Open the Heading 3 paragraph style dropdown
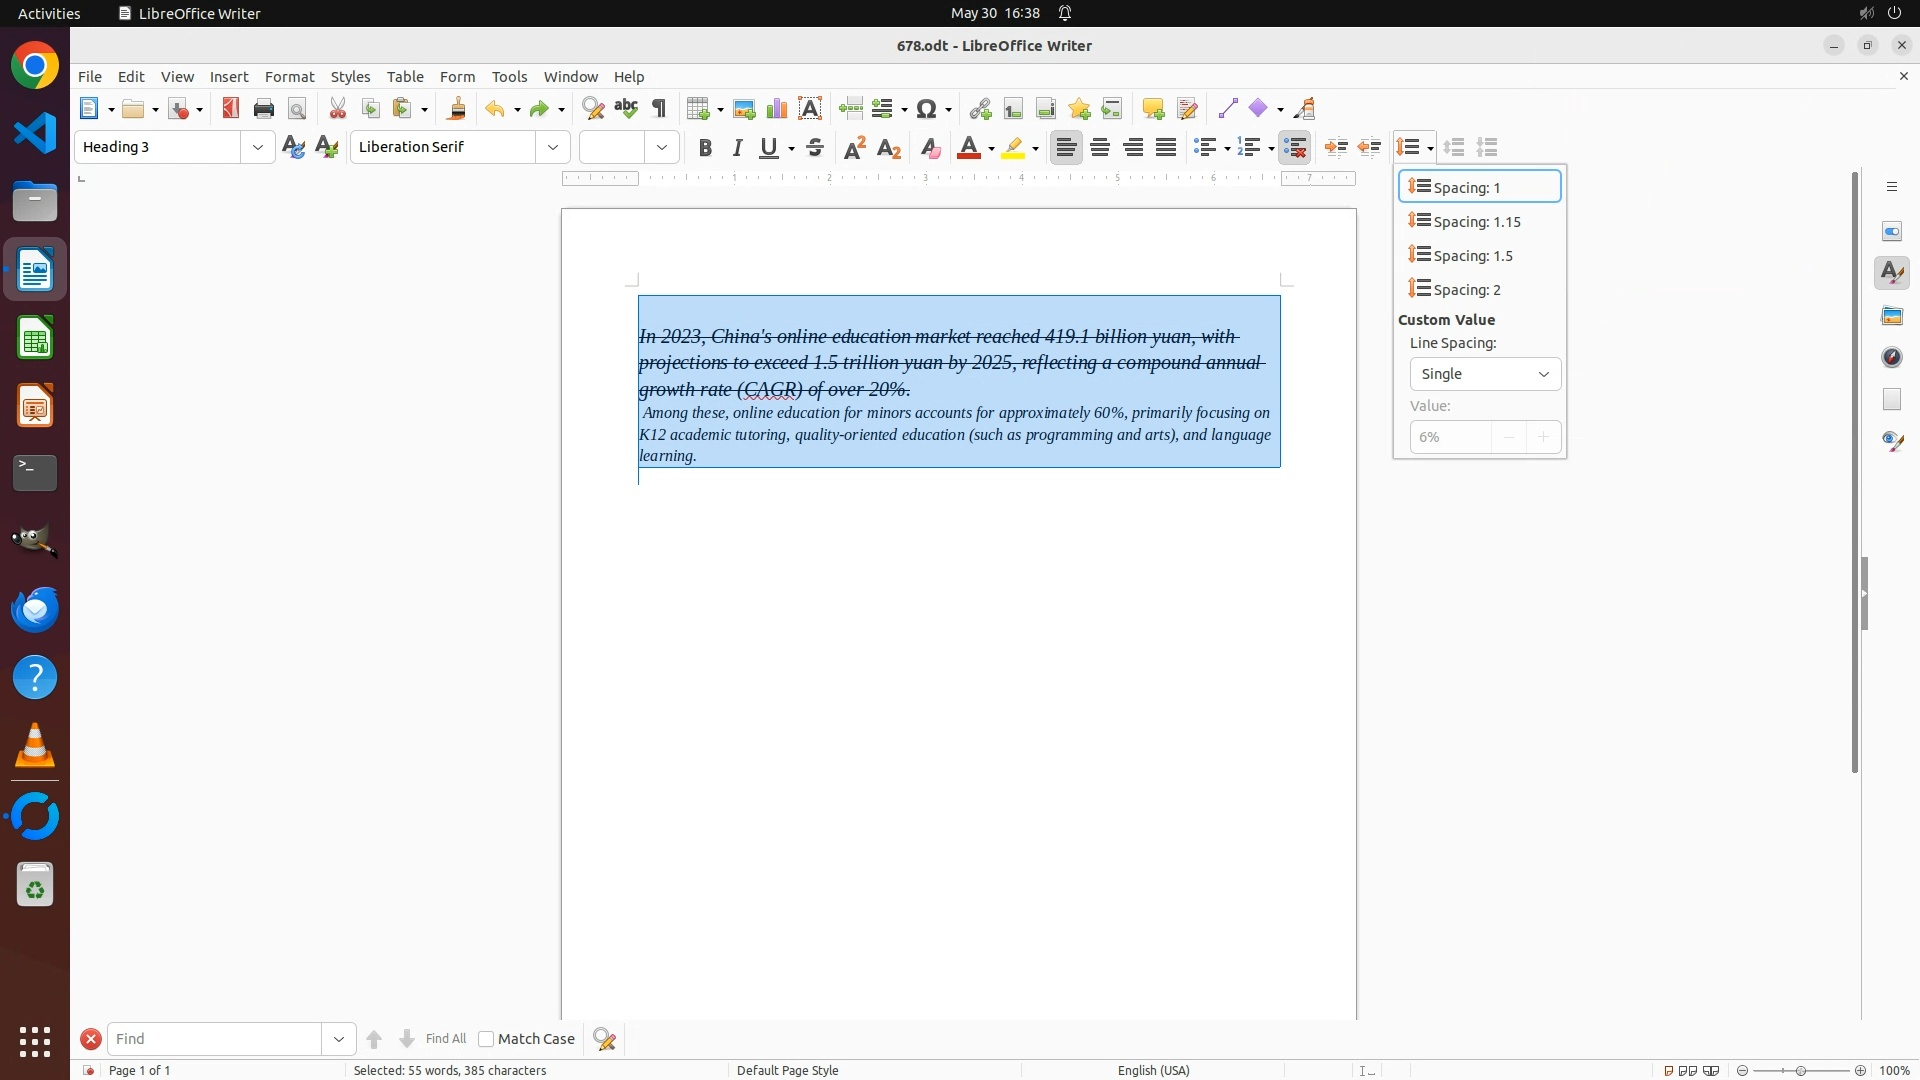This screenshot has height=1080, width=1920. pyautogui.click(x=258, y=148)
